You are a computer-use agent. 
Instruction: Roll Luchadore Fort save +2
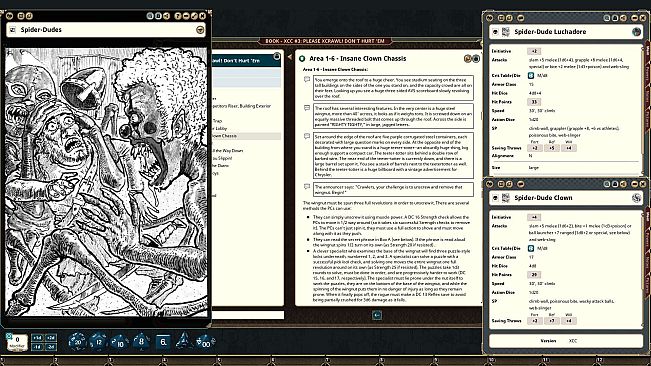(x=535, y=148)
